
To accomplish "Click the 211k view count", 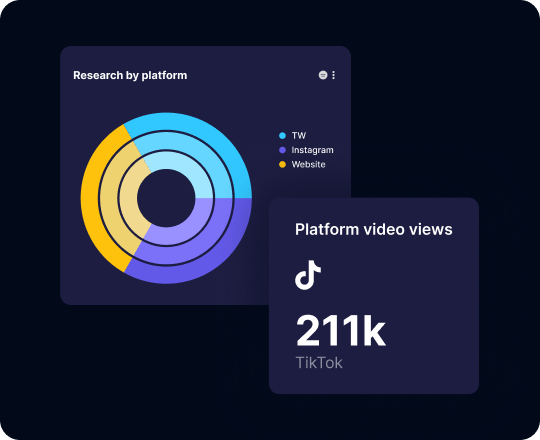I will (341, 331).
